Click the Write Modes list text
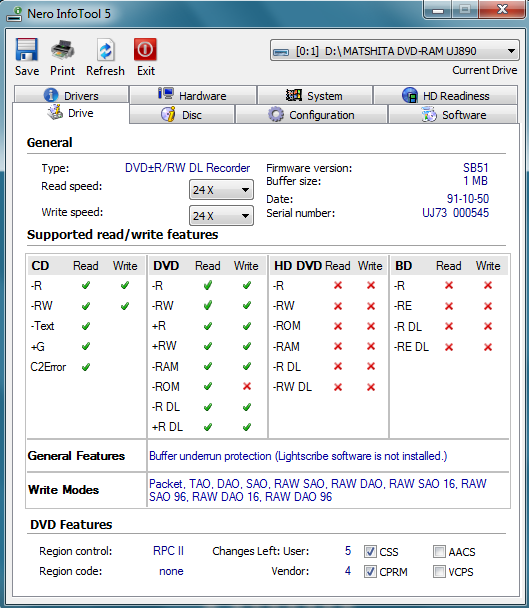 tap(318, 490)
